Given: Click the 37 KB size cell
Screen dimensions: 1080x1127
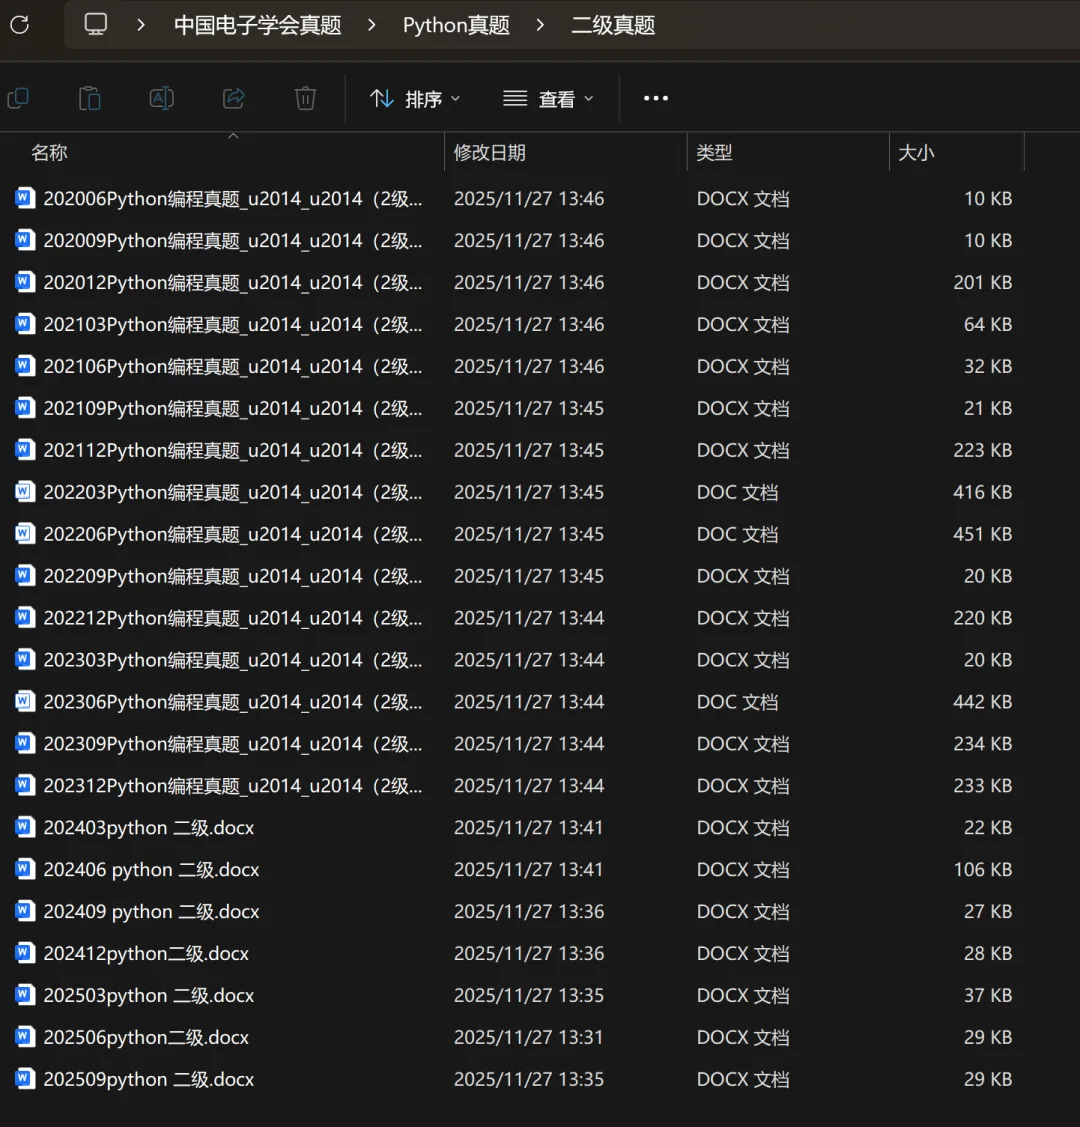Looking at the screenshot, I should (x=987, y=995).
